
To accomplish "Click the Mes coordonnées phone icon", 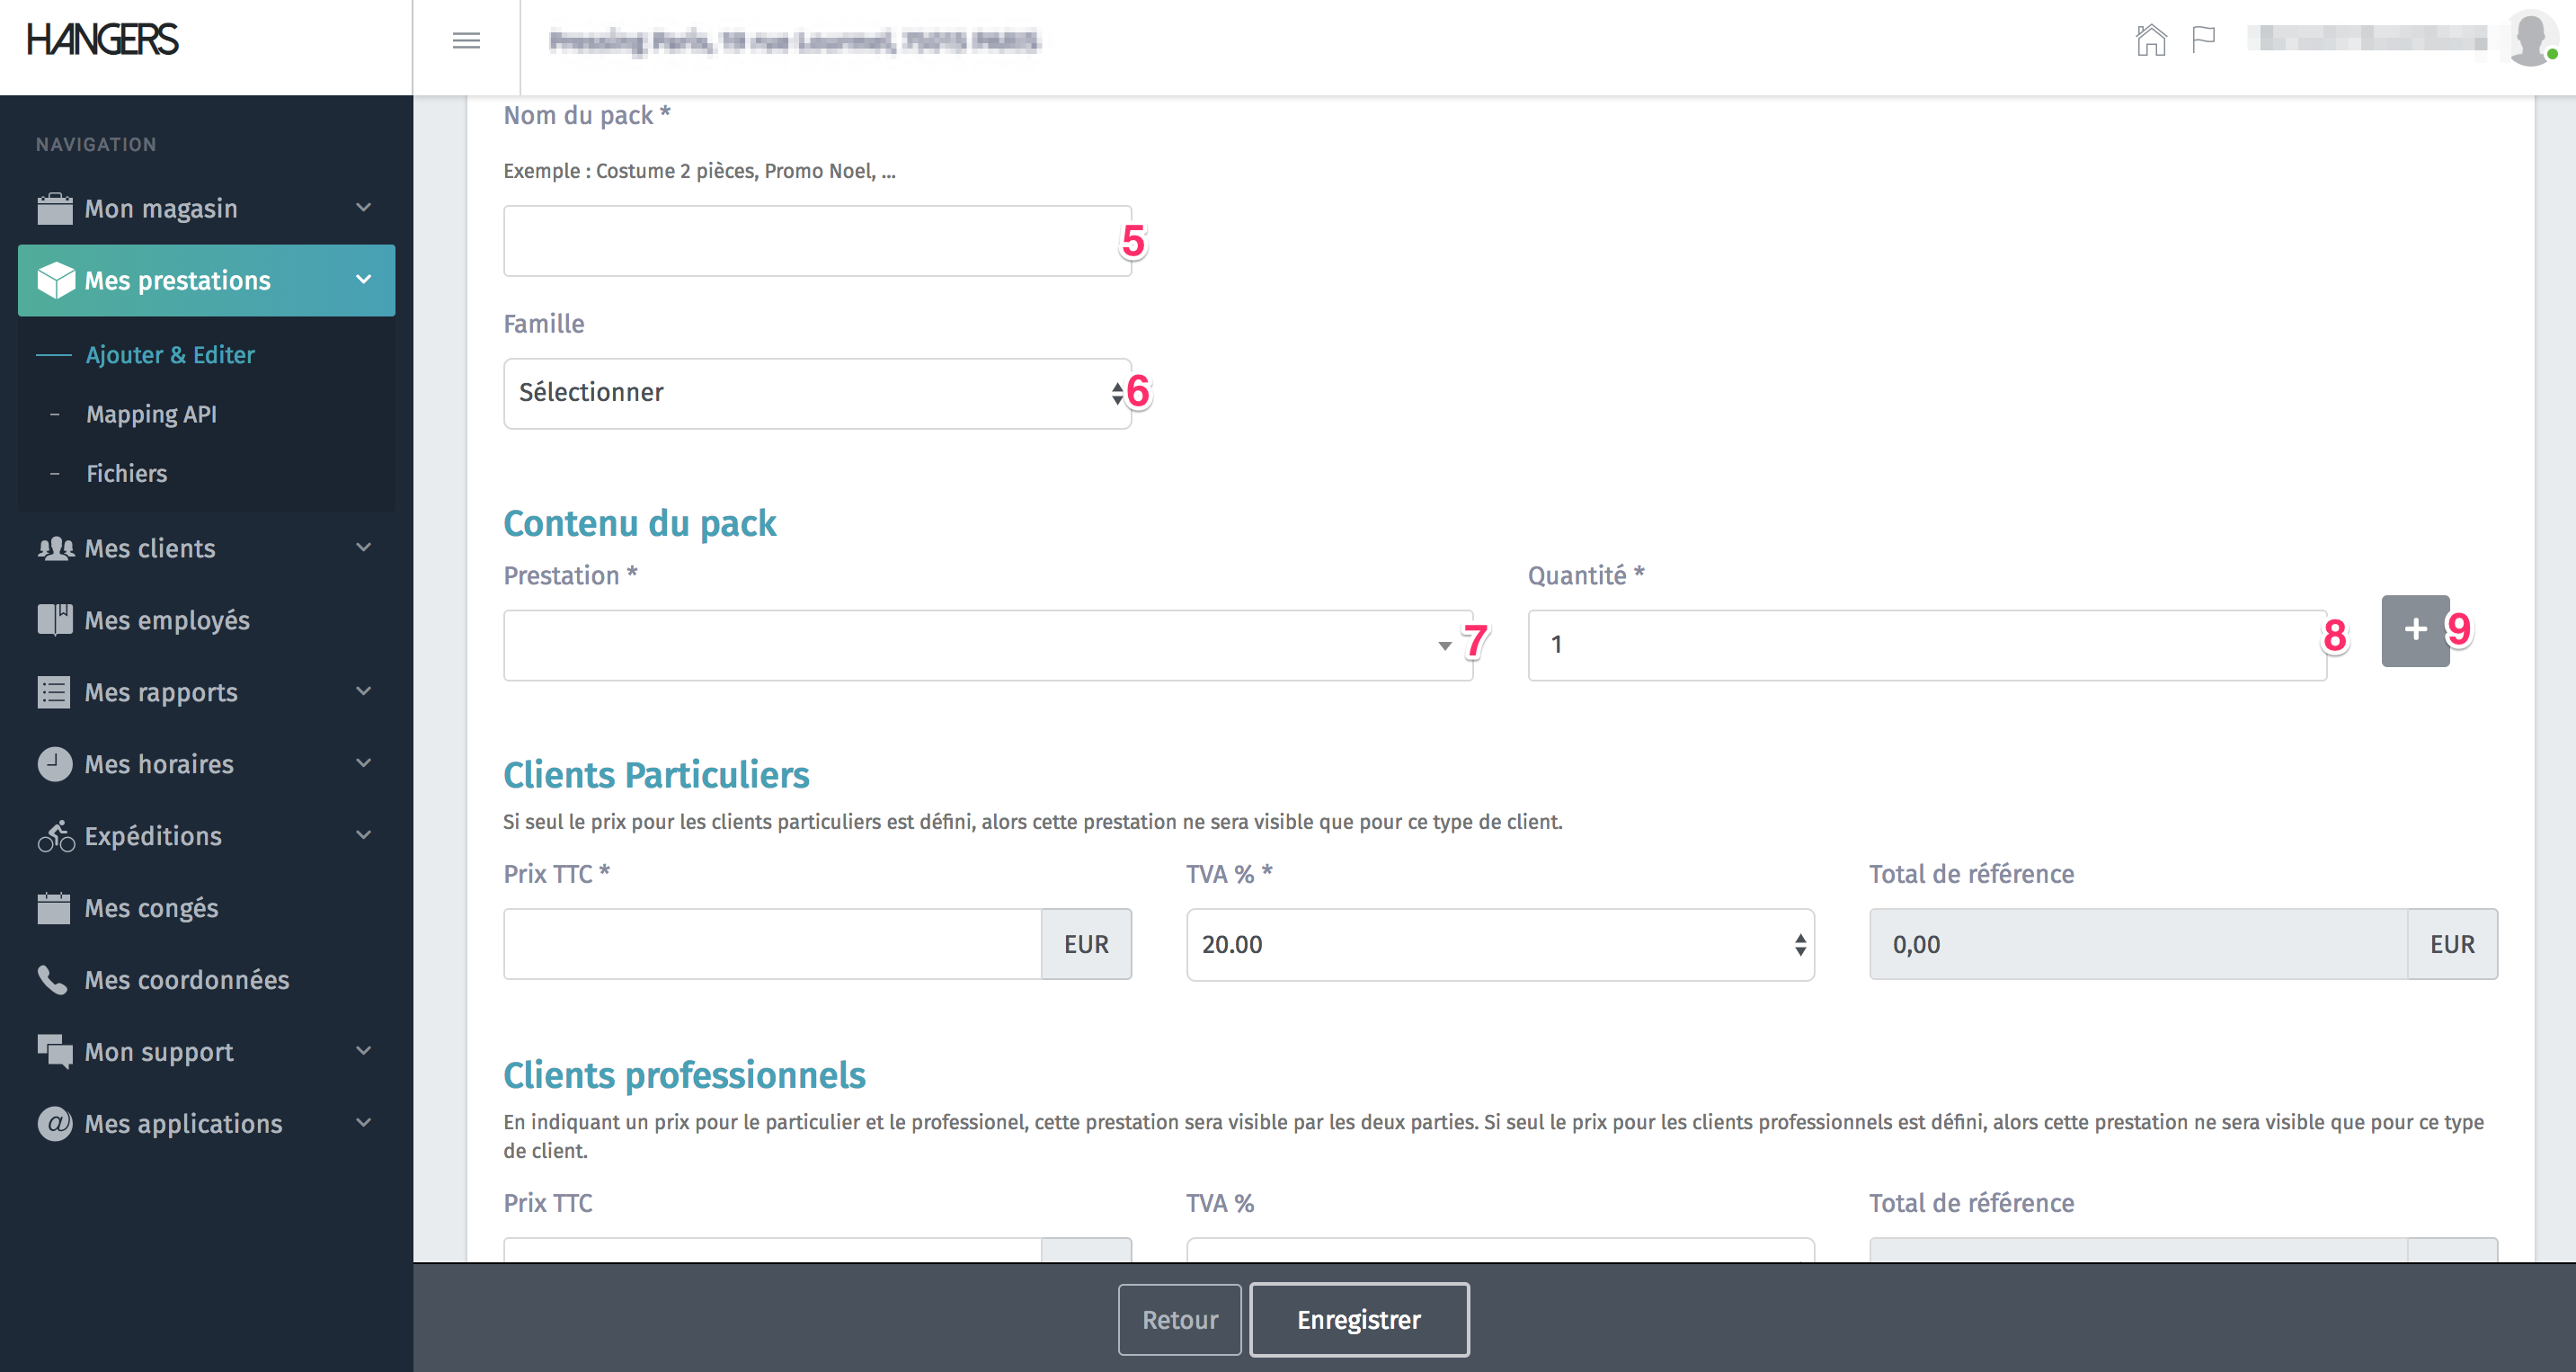I will (x=52, y=979).
